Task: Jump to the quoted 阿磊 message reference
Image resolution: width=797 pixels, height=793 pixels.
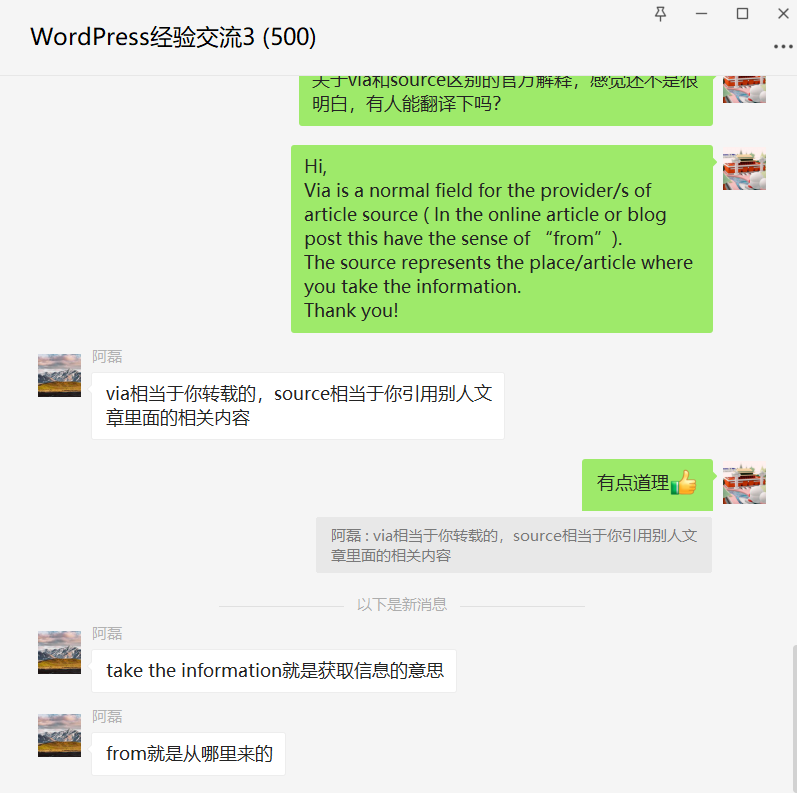Action: [514, 545]
